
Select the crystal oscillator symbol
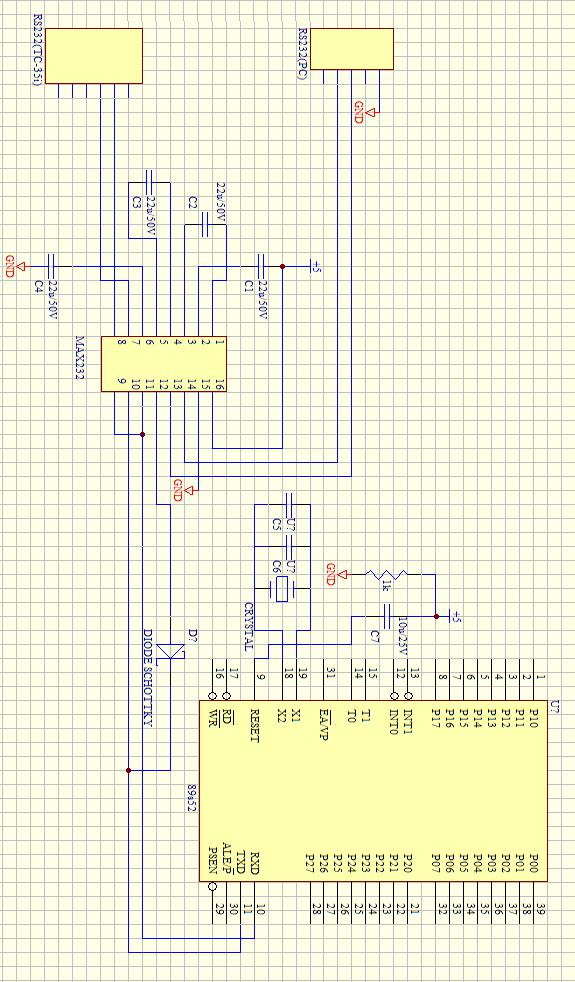point(282,589)
